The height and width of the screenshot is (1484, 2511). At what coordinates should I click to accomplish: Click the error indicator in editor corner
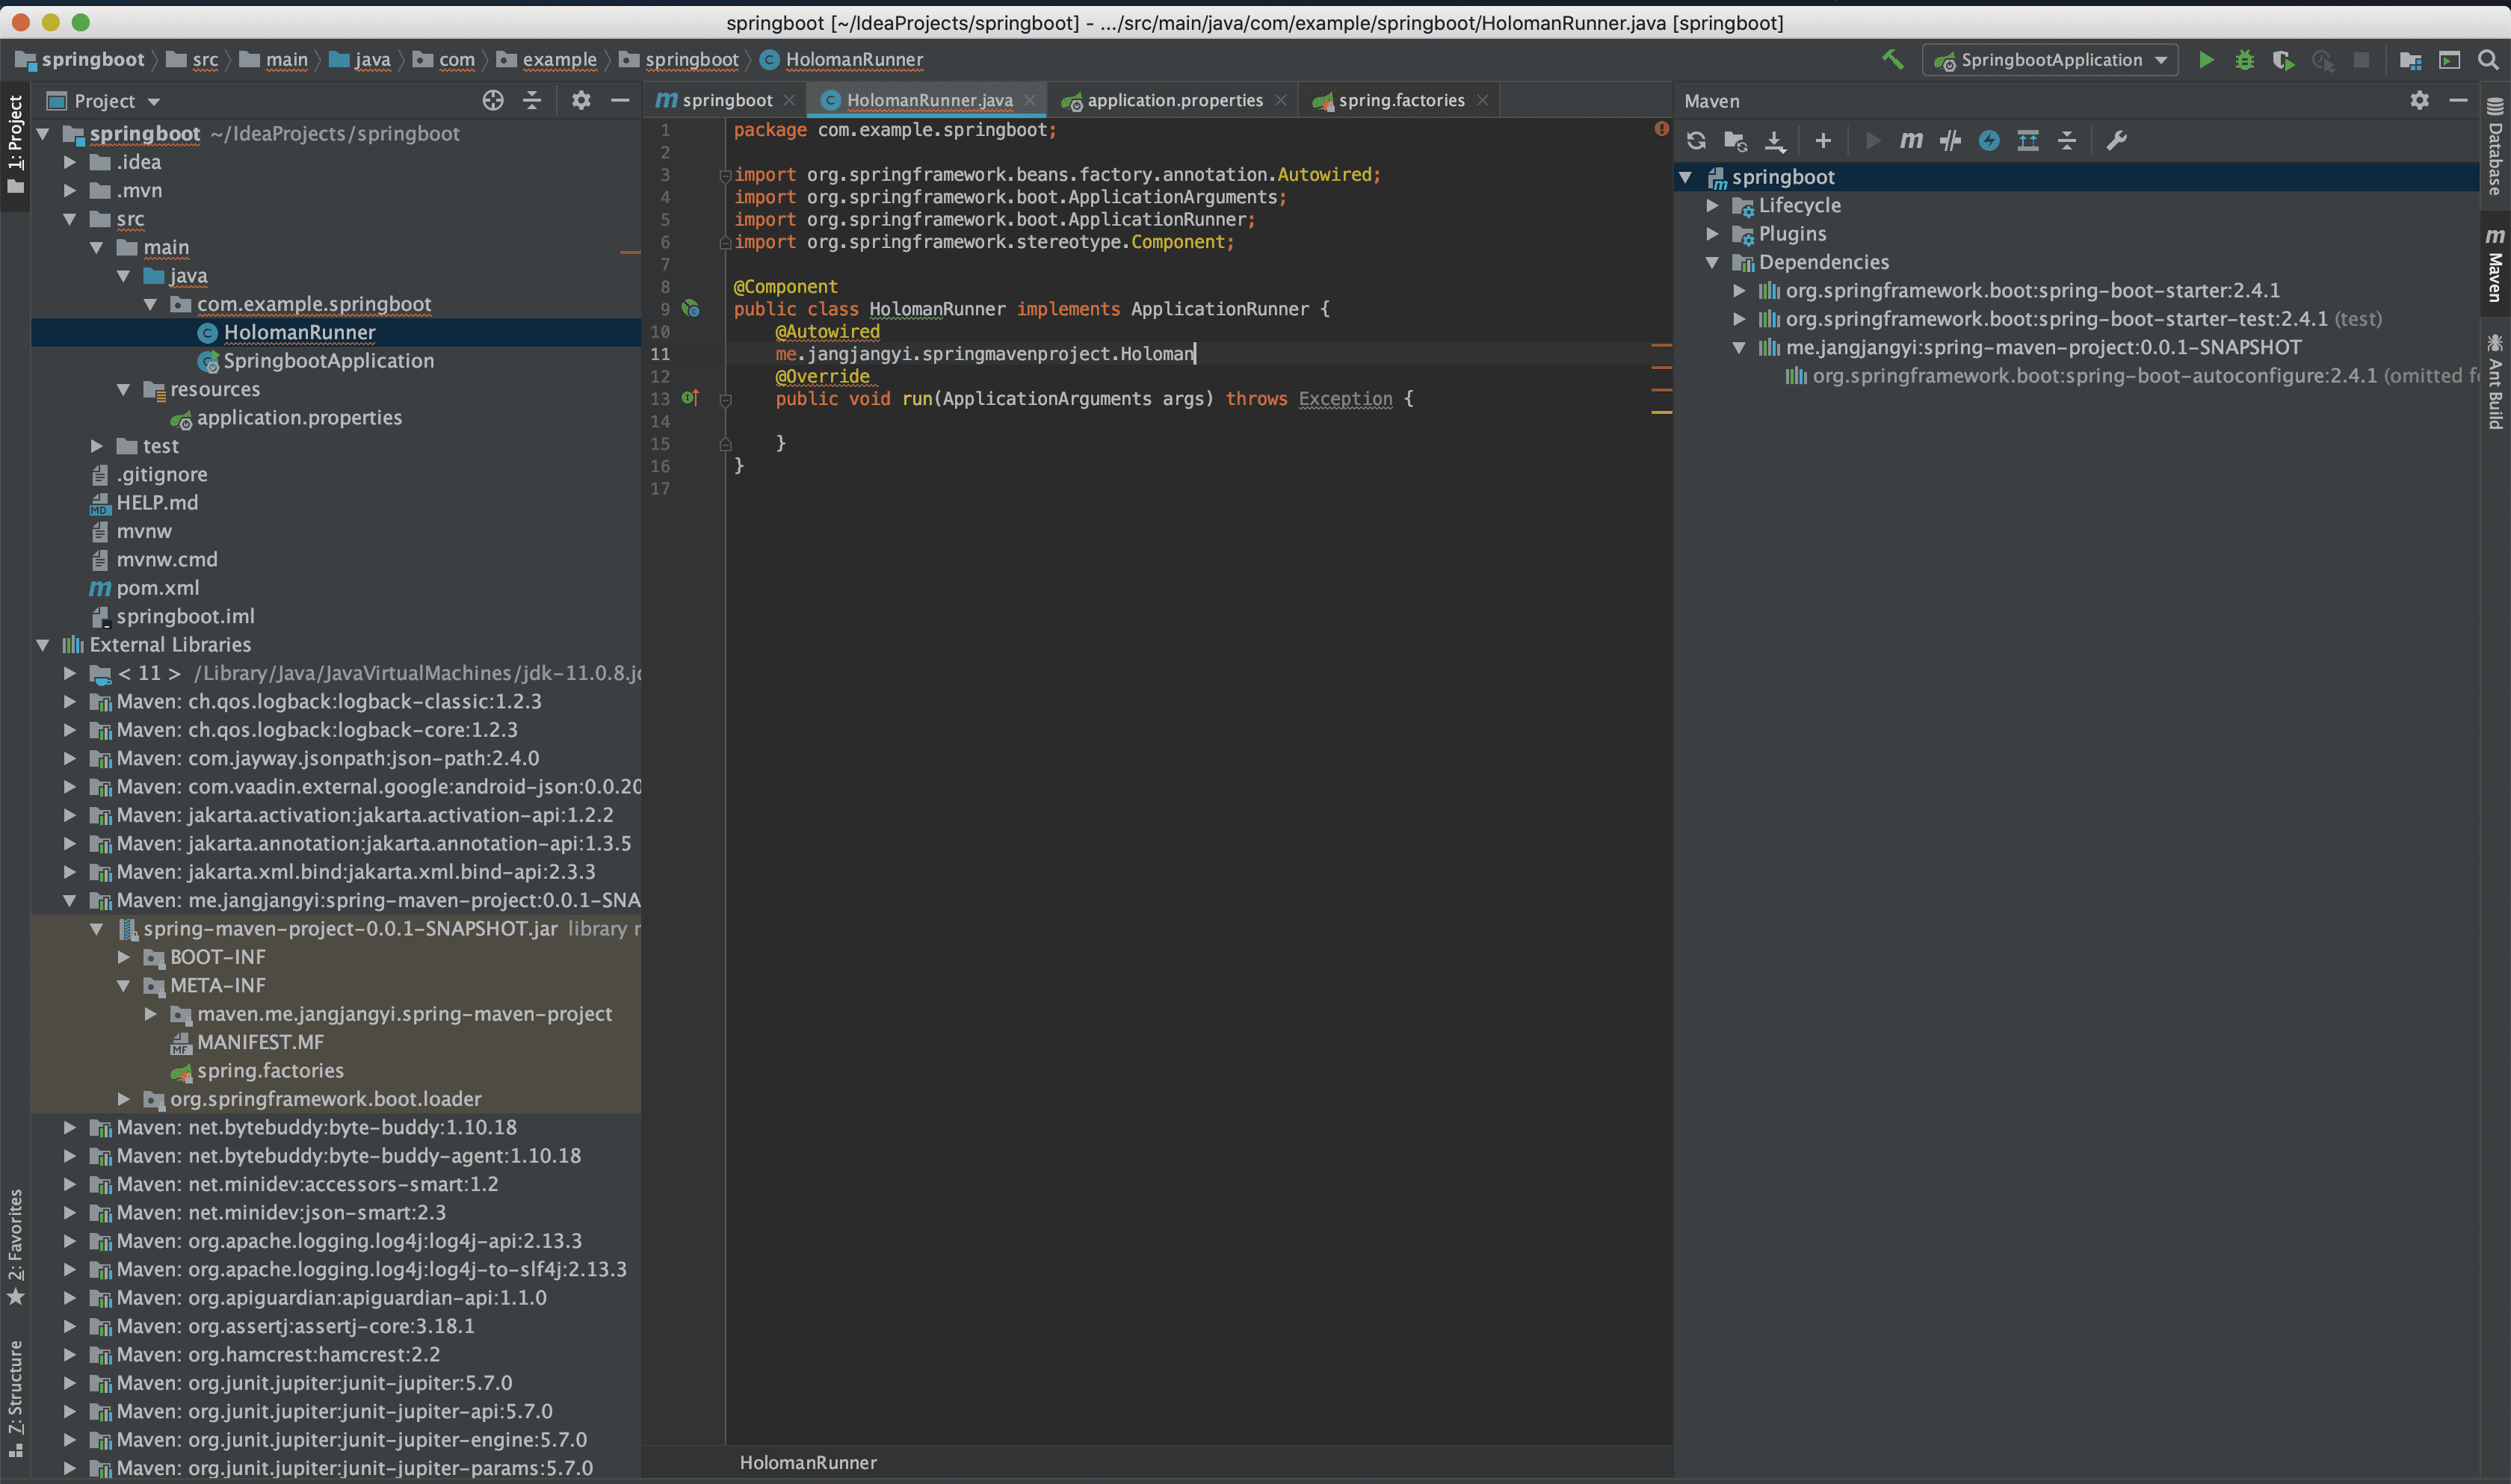[x=1661, y=129]
